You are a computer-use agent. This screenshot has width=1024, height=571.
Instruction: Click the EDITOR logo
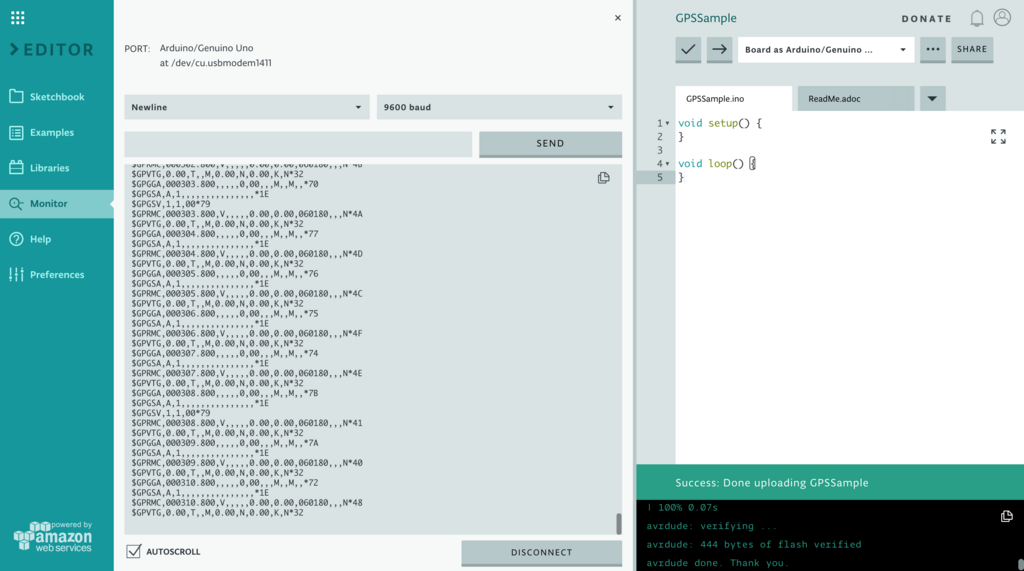click(52, 50)
